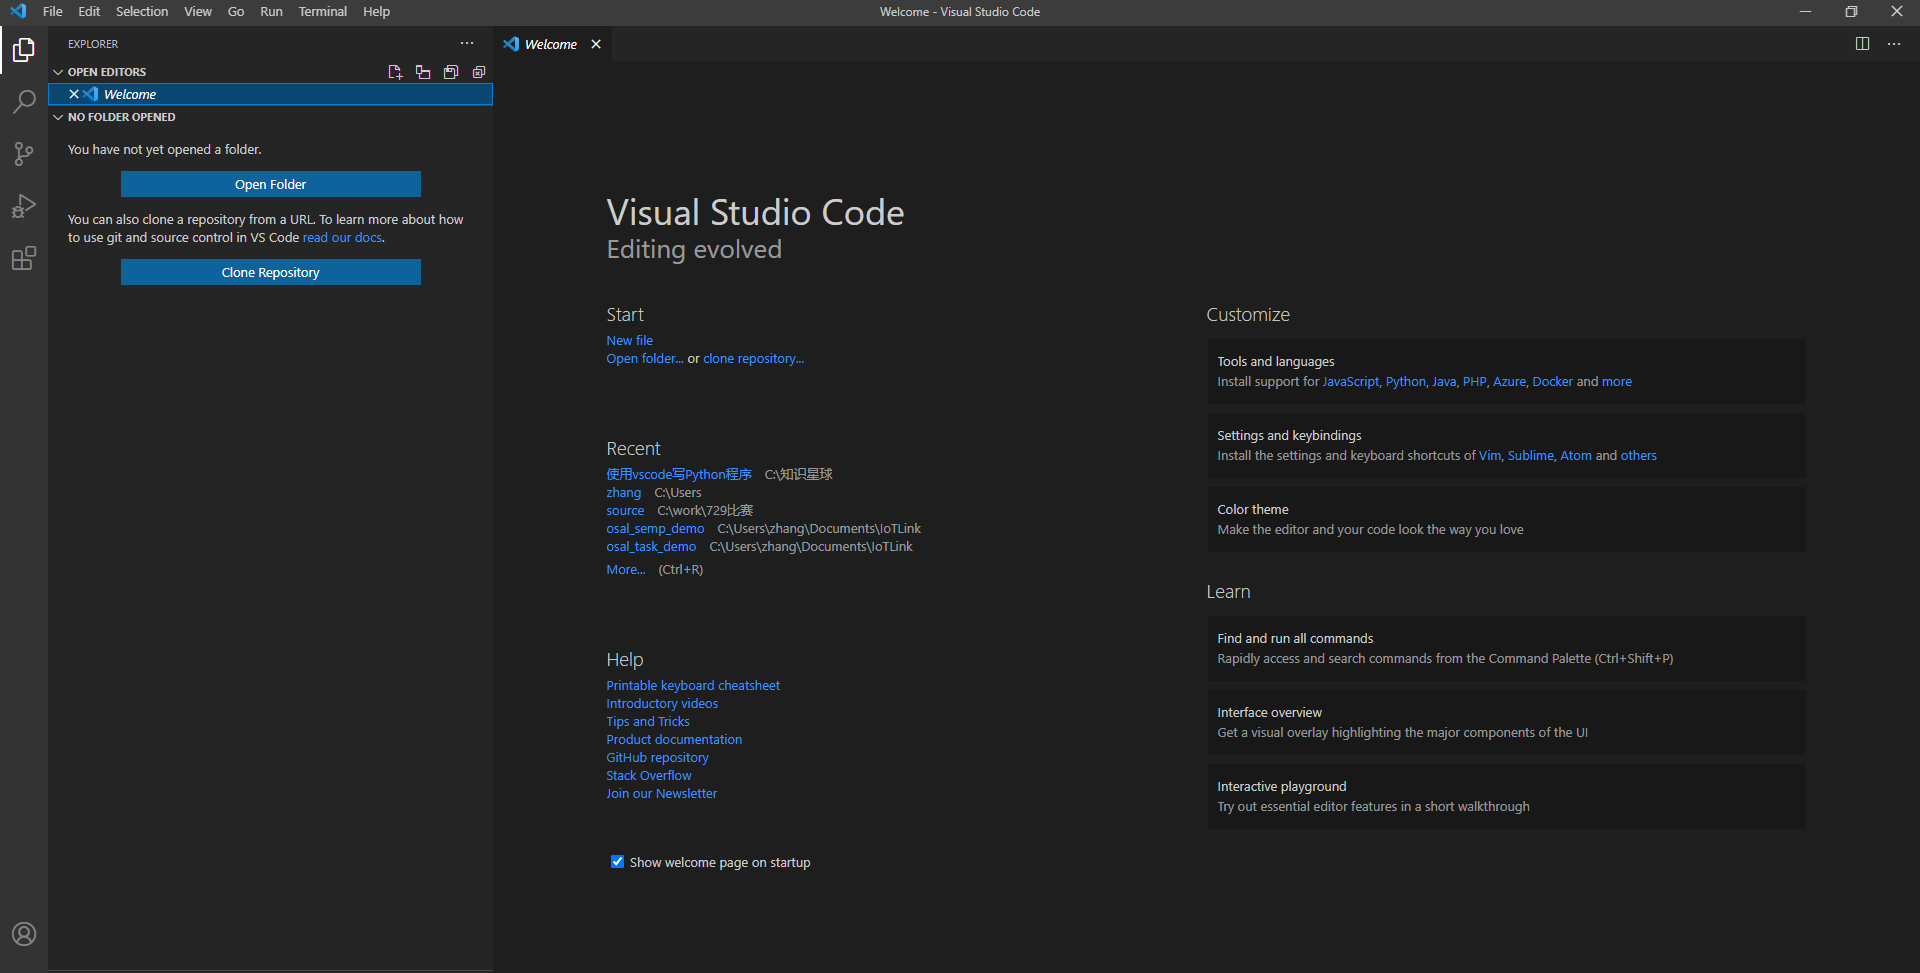Open the Go menu
This screenshot has height=973, width=1920.
click(x=236, y=12)
